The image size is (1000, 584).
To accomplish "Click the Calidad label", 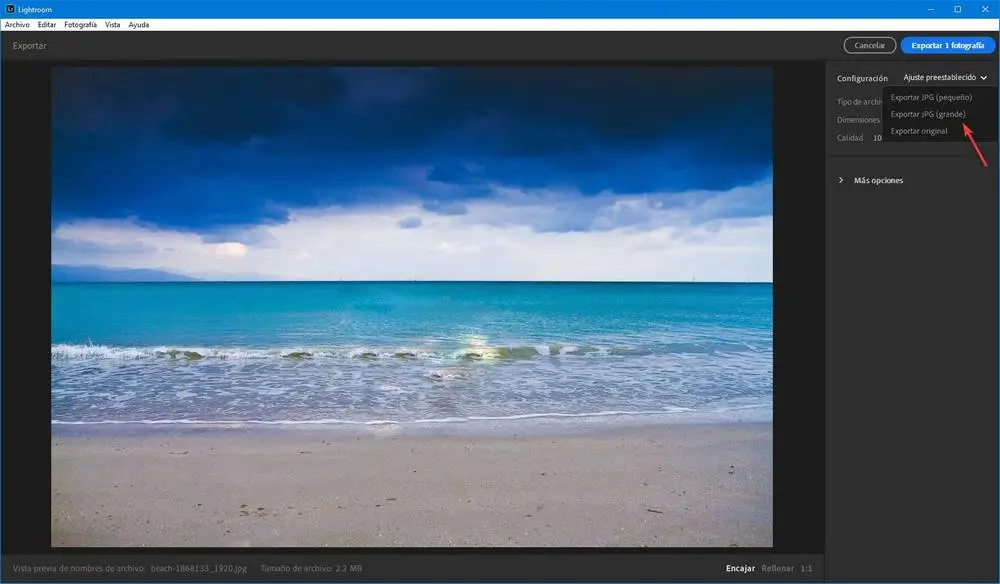I will [850, 138].
